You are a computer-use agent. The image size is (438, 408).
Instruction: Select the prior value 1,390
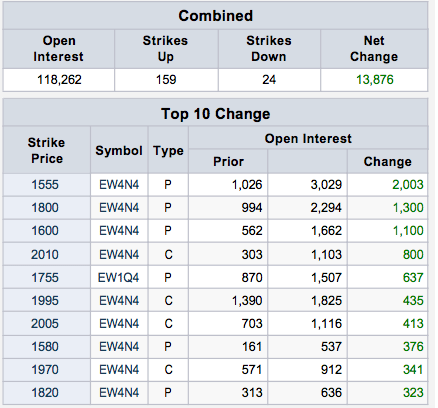(x=247, y=301)
